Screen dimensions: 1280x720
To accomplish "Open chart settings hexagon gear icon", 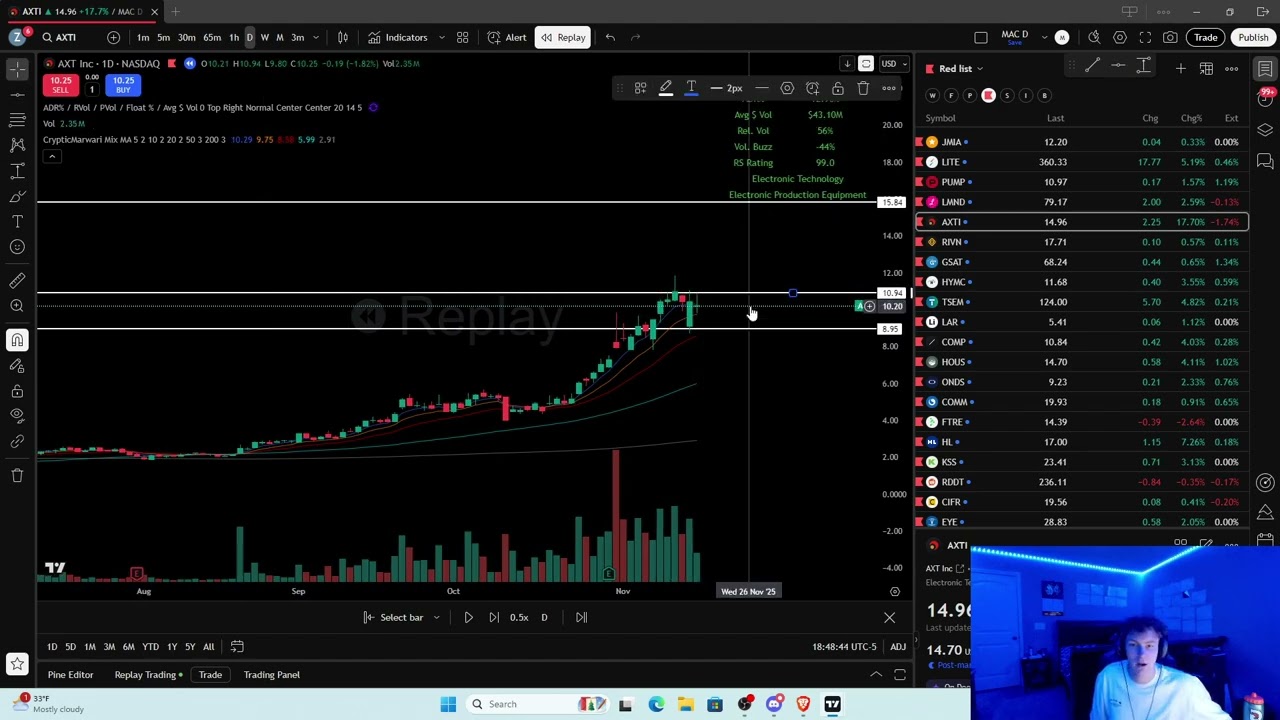I will pyautogui.click(x=1119, y=37).
